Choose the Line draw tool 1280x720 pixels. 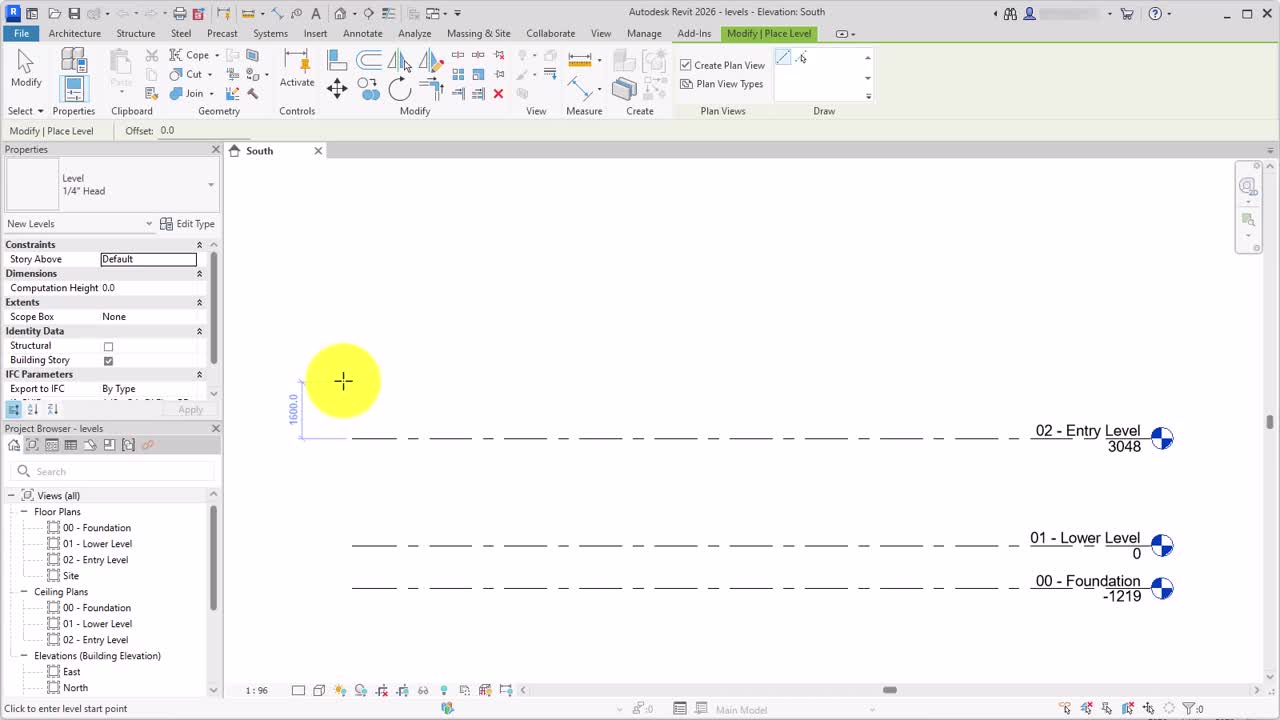(783, 58)
